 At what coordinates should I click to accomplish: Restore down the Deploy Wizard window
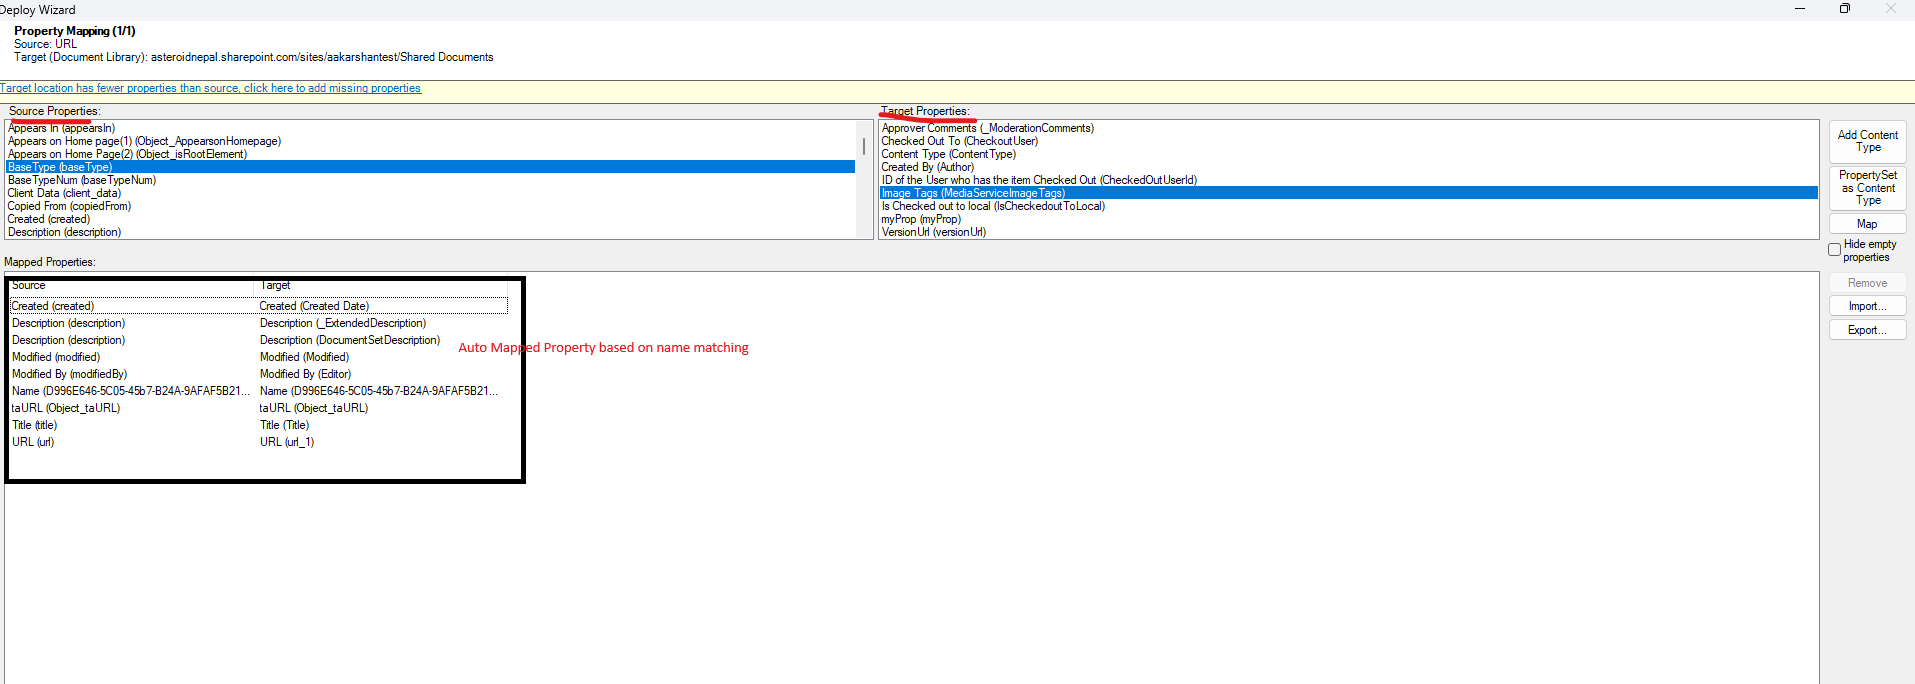(x=1845, y=9)
